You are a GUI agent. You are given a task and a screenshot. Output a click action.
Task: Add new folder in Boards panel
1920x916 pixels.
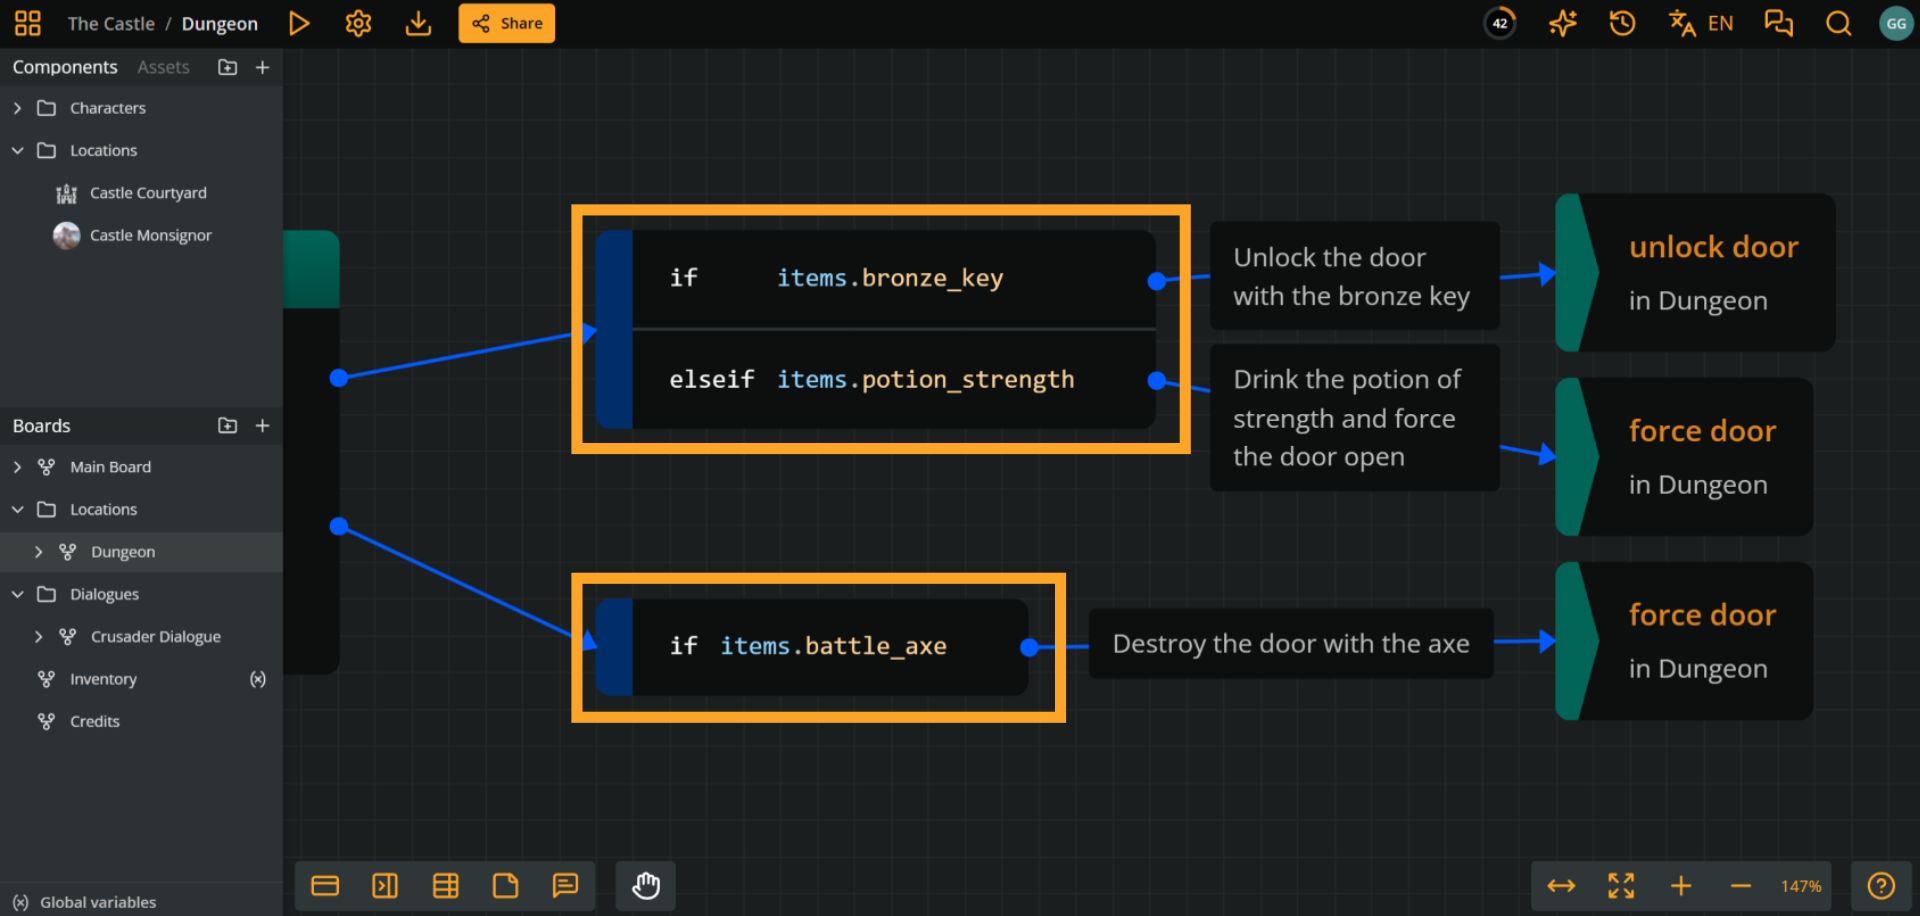[x=228, y=425]
